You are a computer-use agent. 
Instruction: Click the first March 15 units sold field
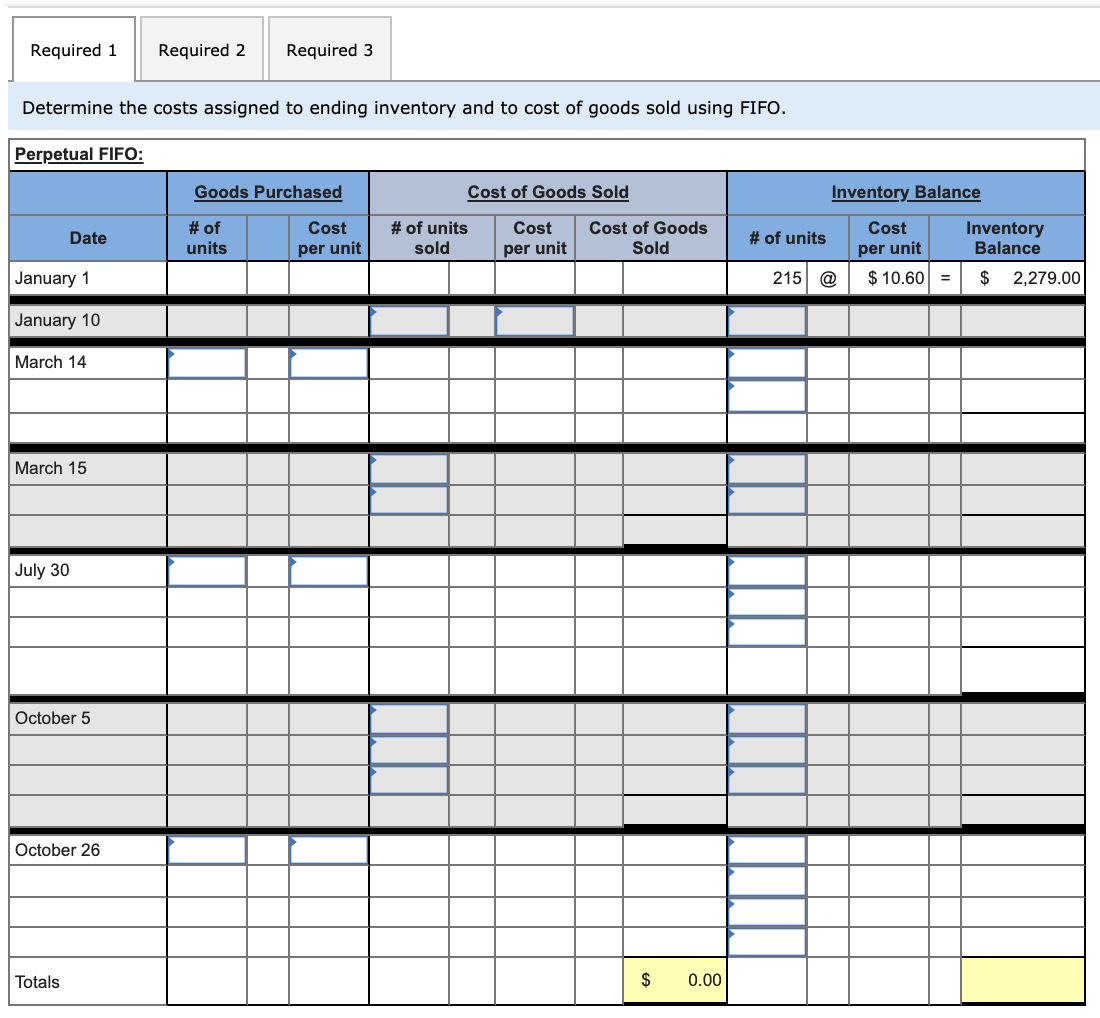tap(408, 469)
